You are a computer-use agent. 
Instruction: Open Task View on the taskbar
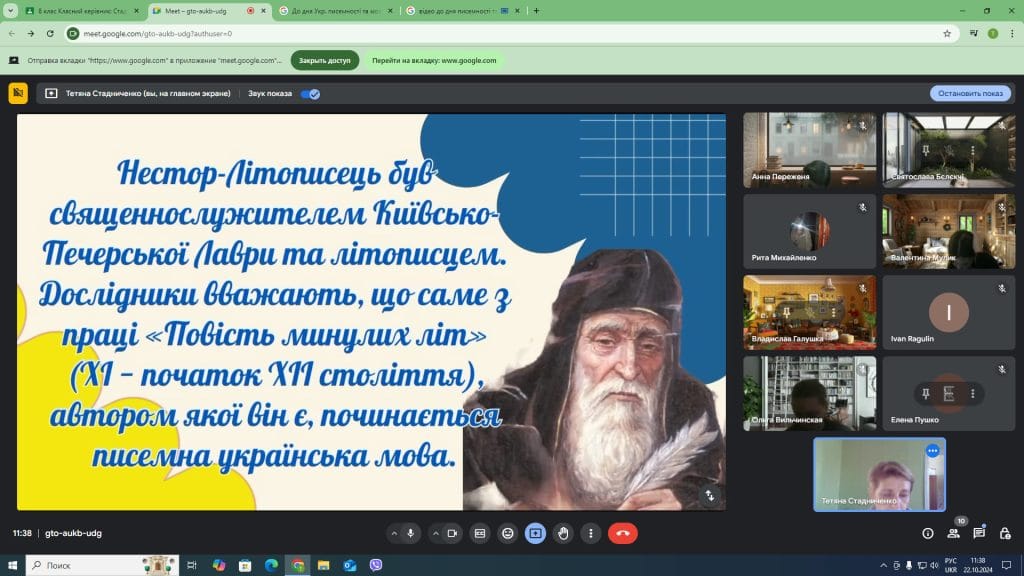coord(191,565)
